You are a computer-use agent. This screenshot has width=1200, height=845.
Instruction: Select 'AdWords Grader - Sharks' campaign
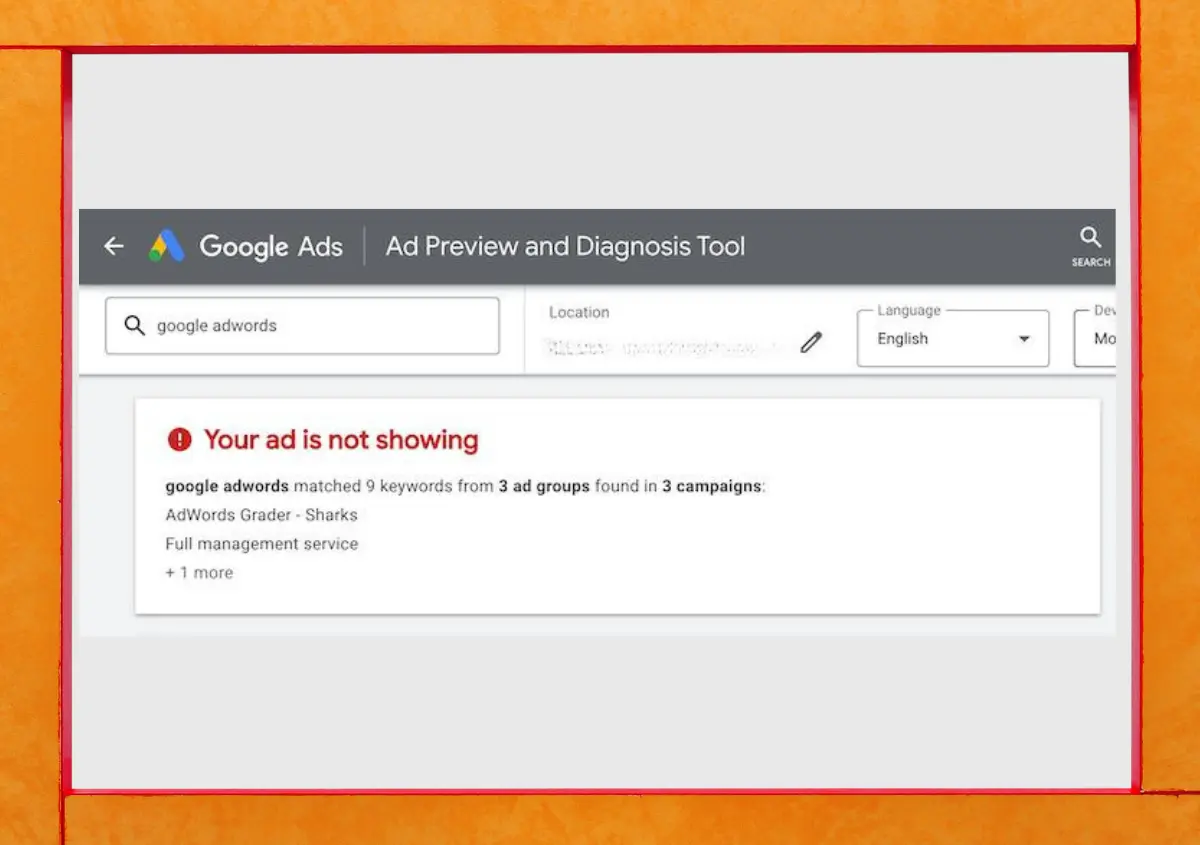coord(261,515)
